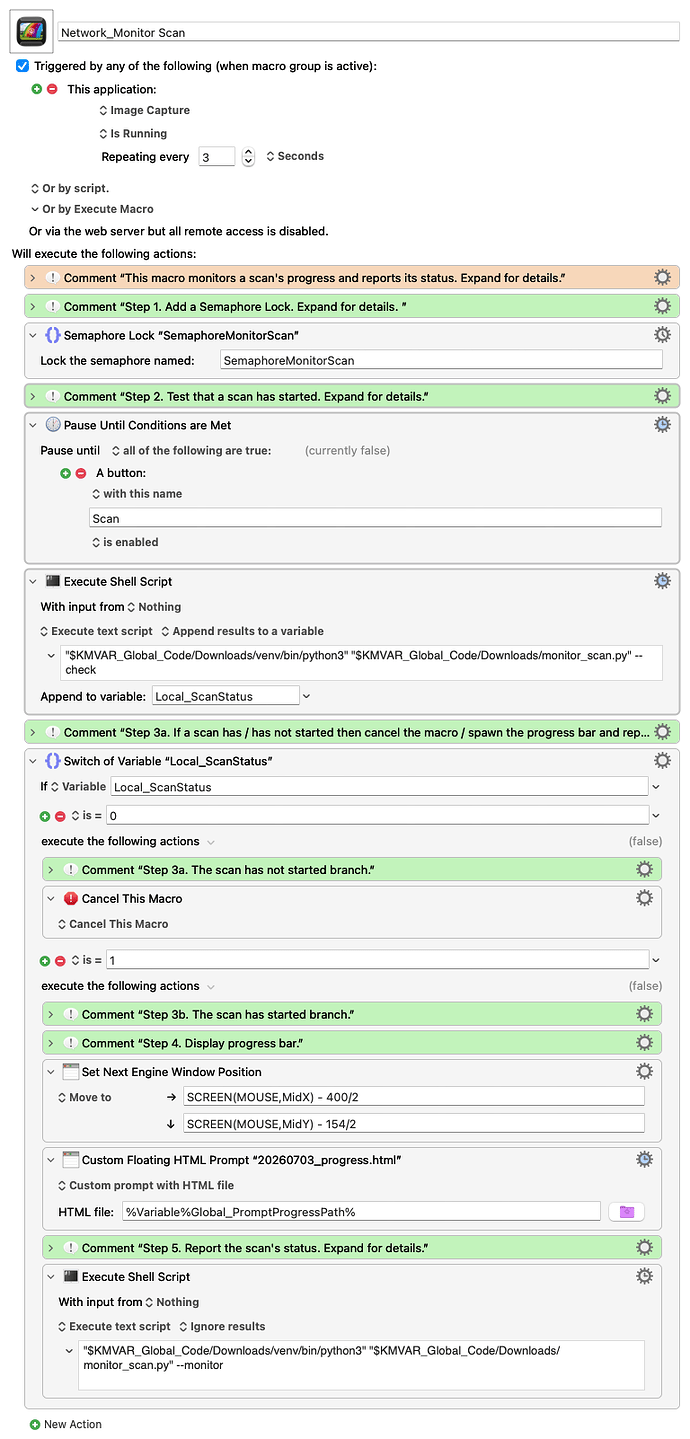Open gear menu for Set Next Engine Window Position
Image resolution: width=690 pixels, height=1439 pixels.
(644, 1071)
